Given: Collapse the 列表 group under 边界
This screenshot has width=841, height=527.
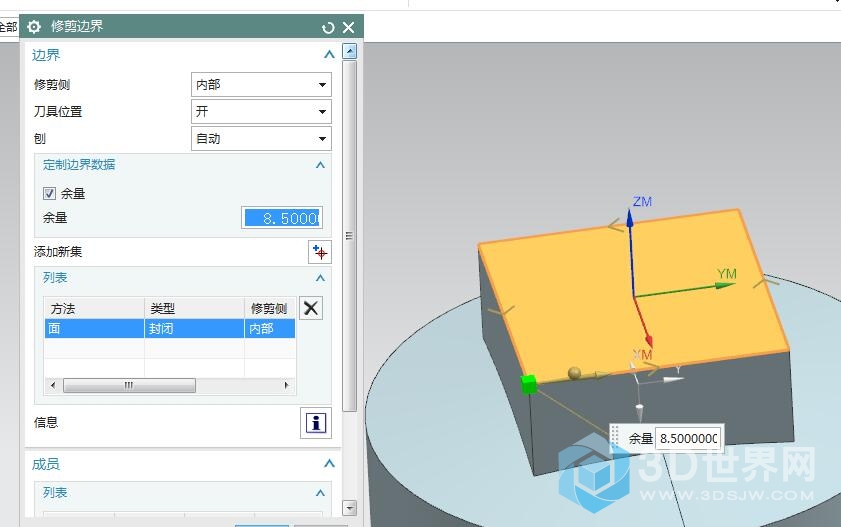Looking at the screenshot, I should click(320, 278).
